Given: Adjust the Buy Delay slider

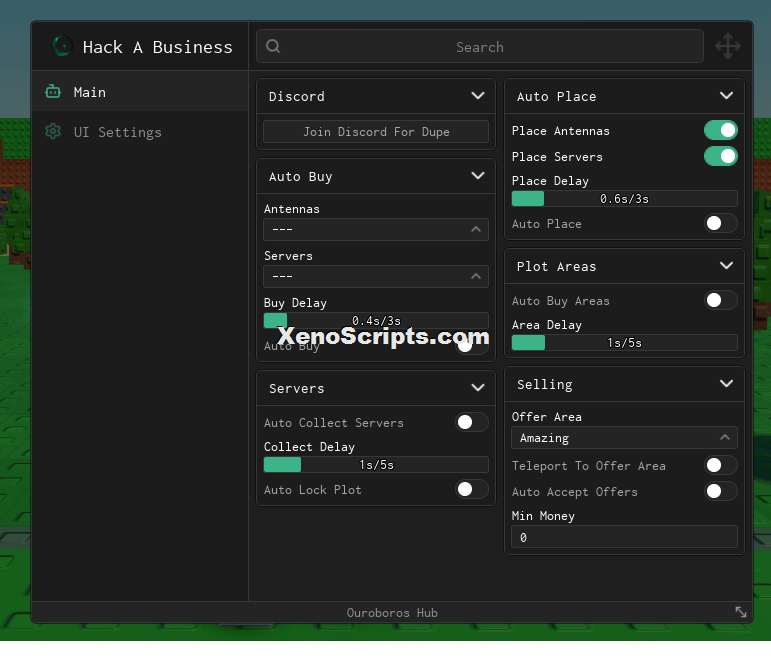Looking at the screenshot, I should [376, 321].
